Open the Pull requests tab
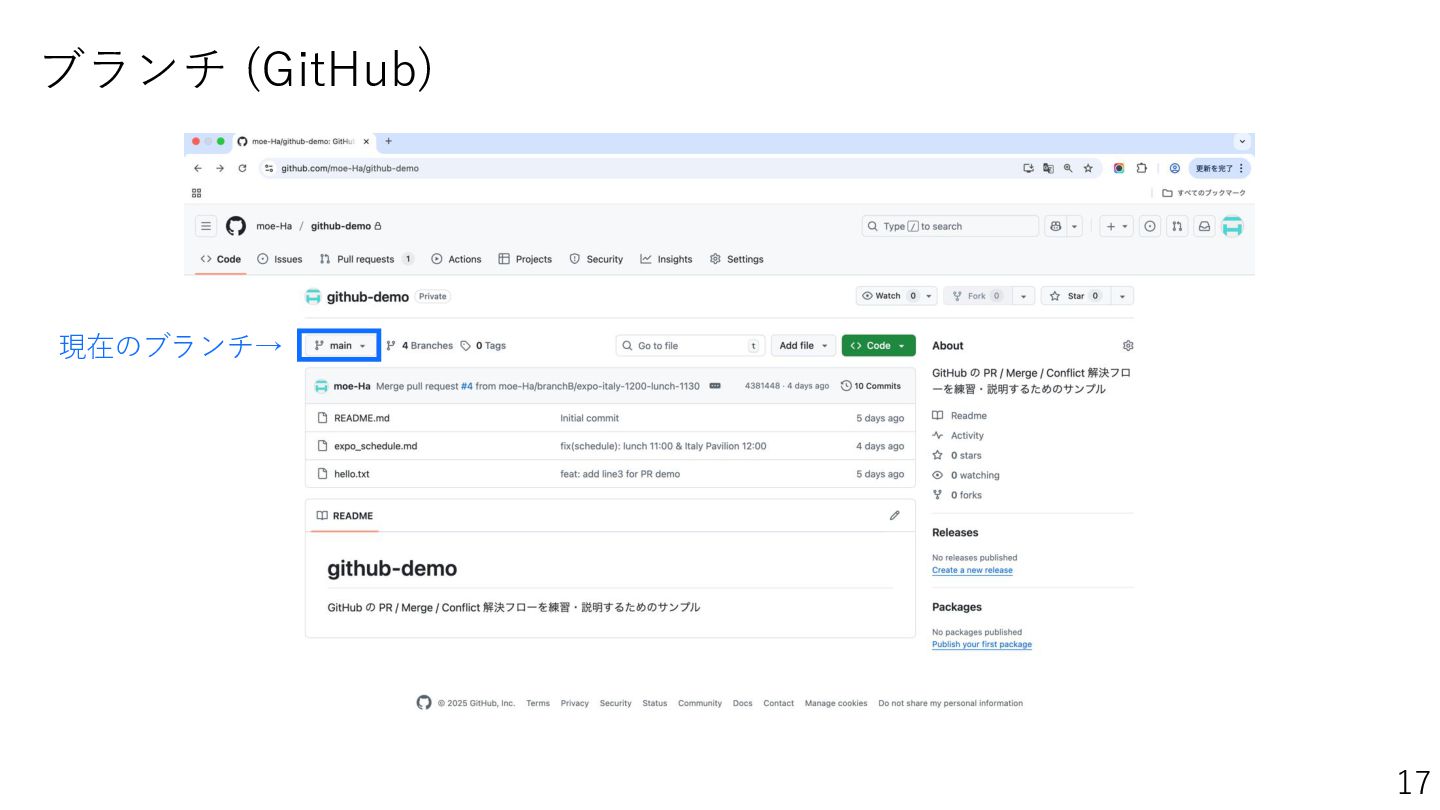Viewport: 1440px width, 810px height. pos(366,259)
